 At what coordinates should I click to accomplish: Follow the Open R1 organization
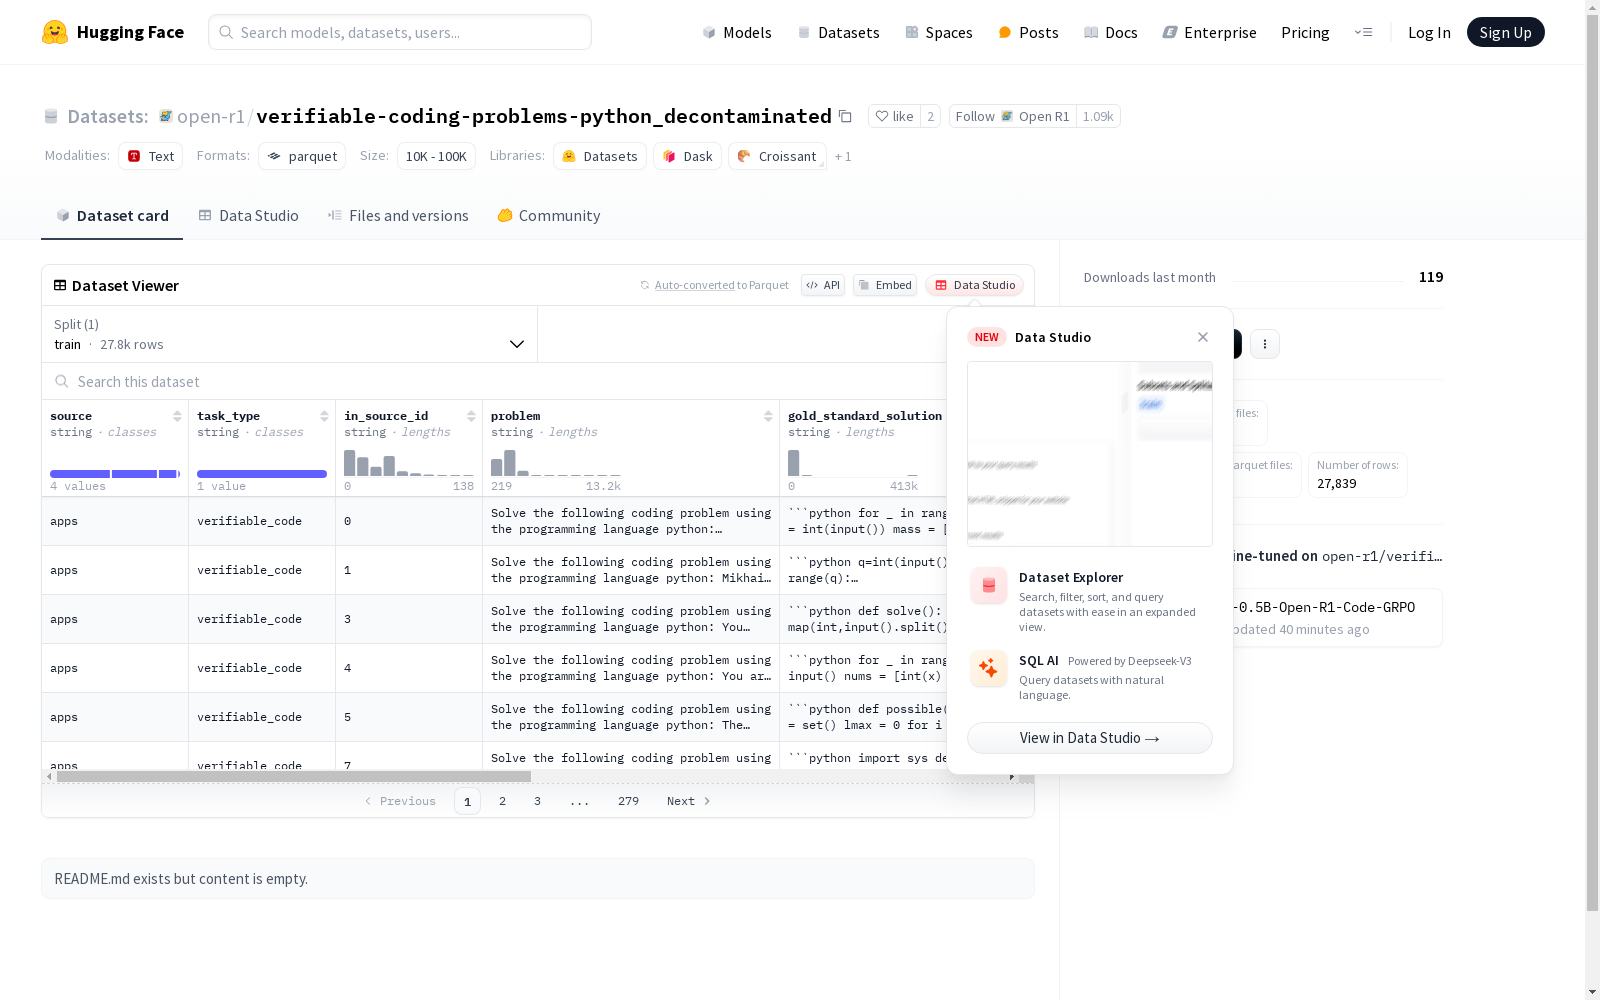coord(1012,116)
